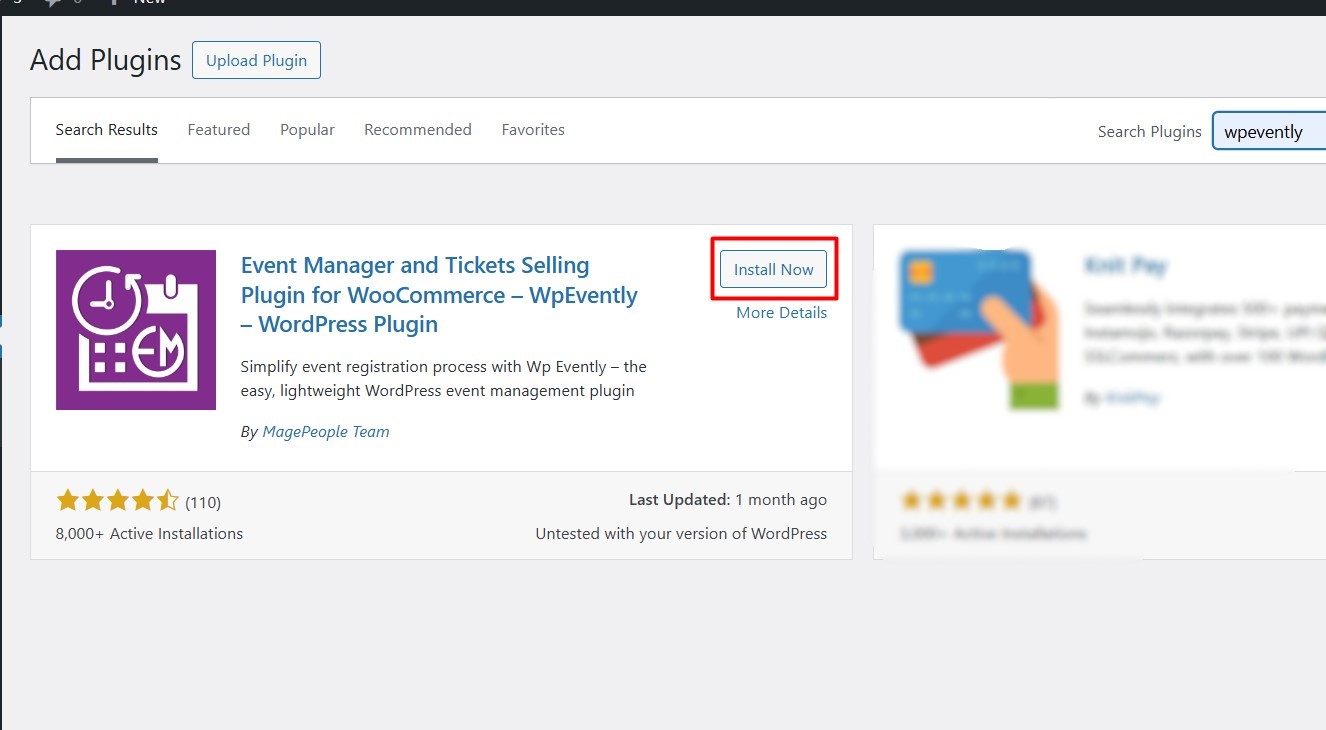Click the Last Updated: 1 month ago text
The image size is (1326, 730).
click(x=728, y=500)
